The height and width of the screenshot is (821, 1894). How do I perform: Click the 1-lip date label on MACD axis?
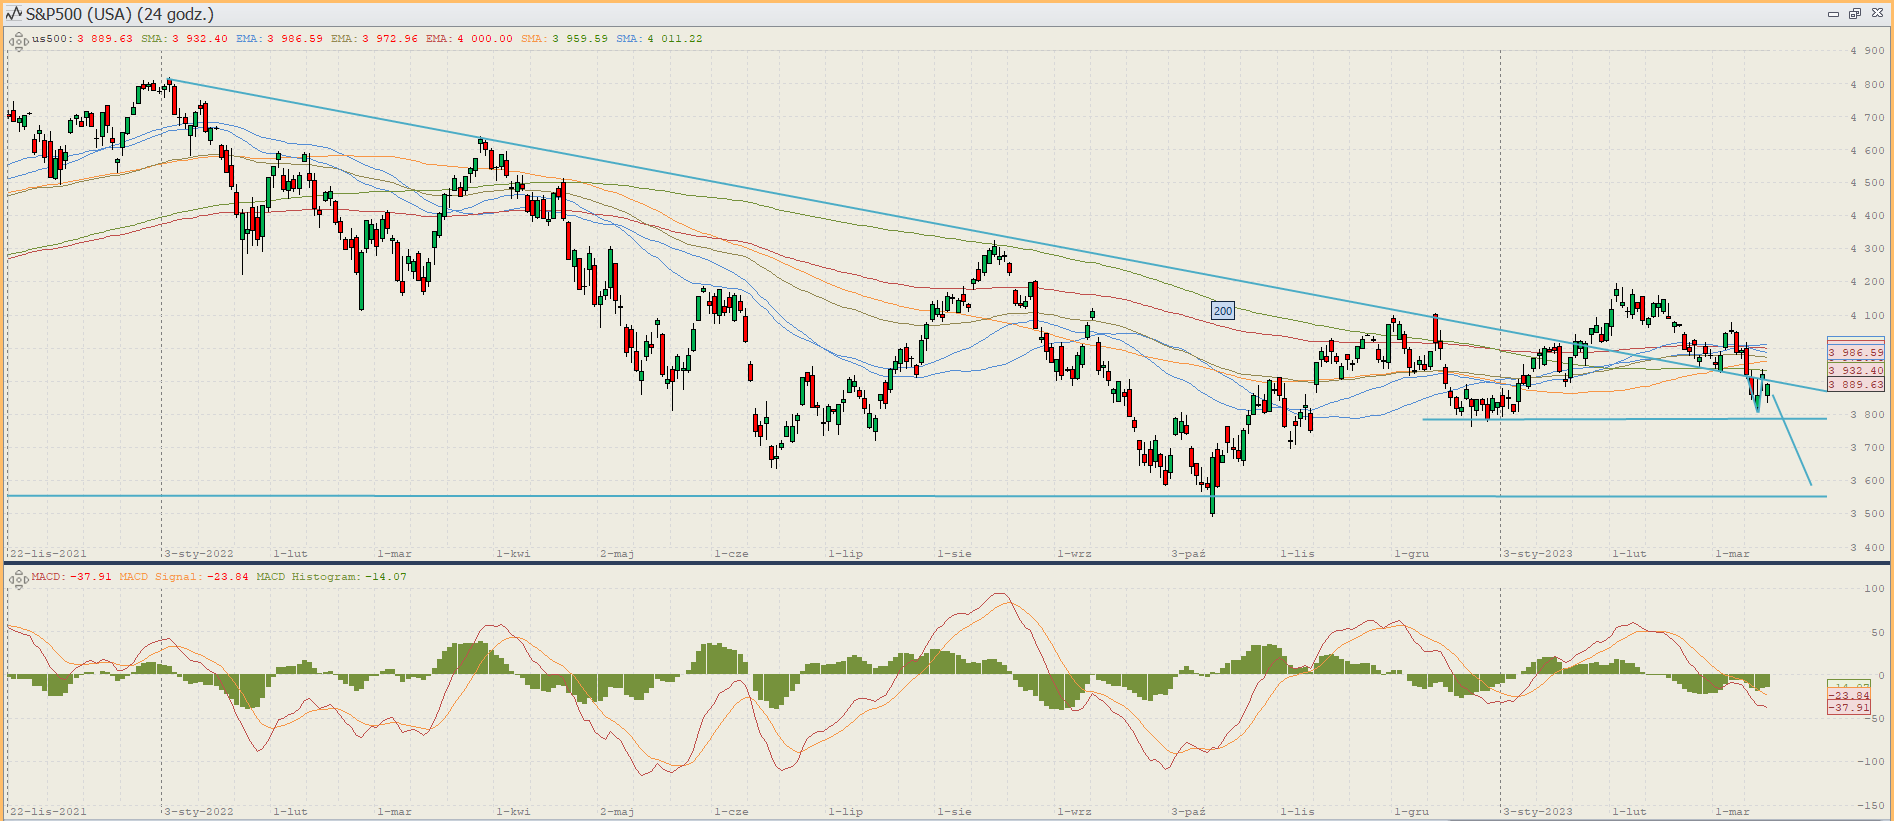[845, 812]
